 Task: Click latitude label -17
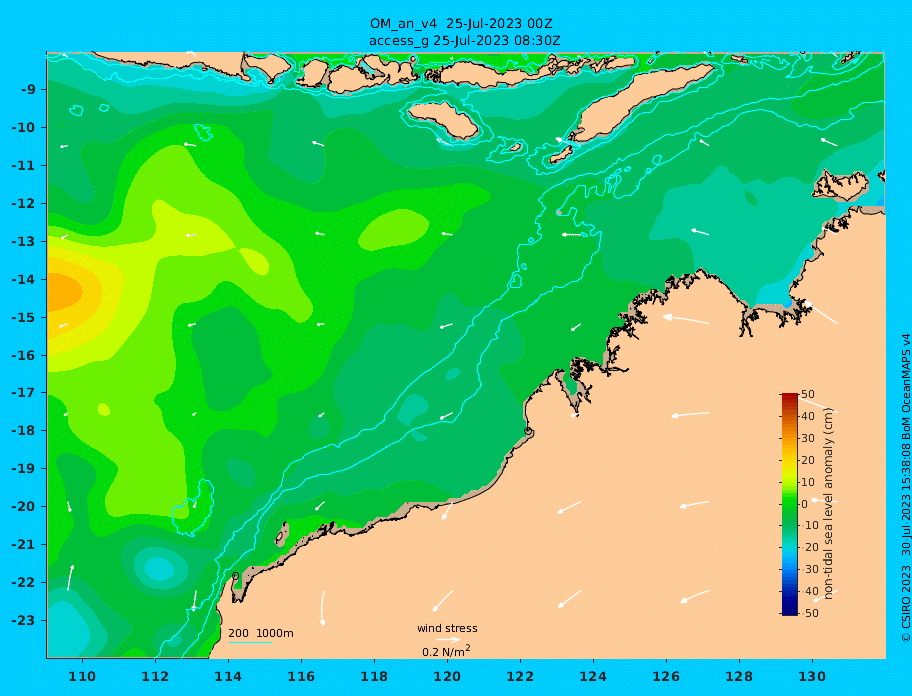[23, 392]
